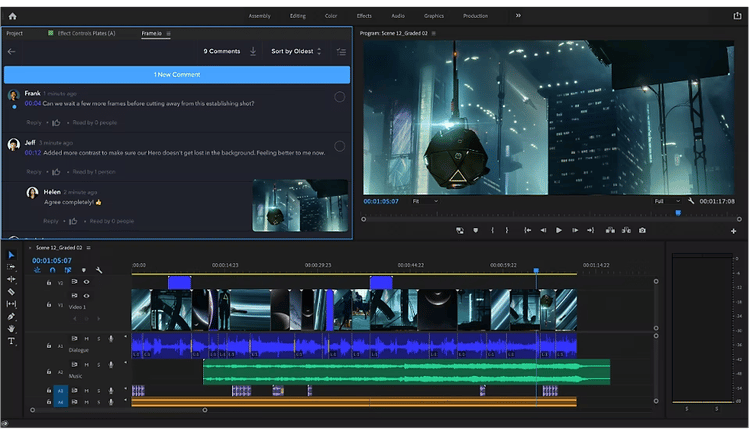Select the Hand tool

click(11, 329)
